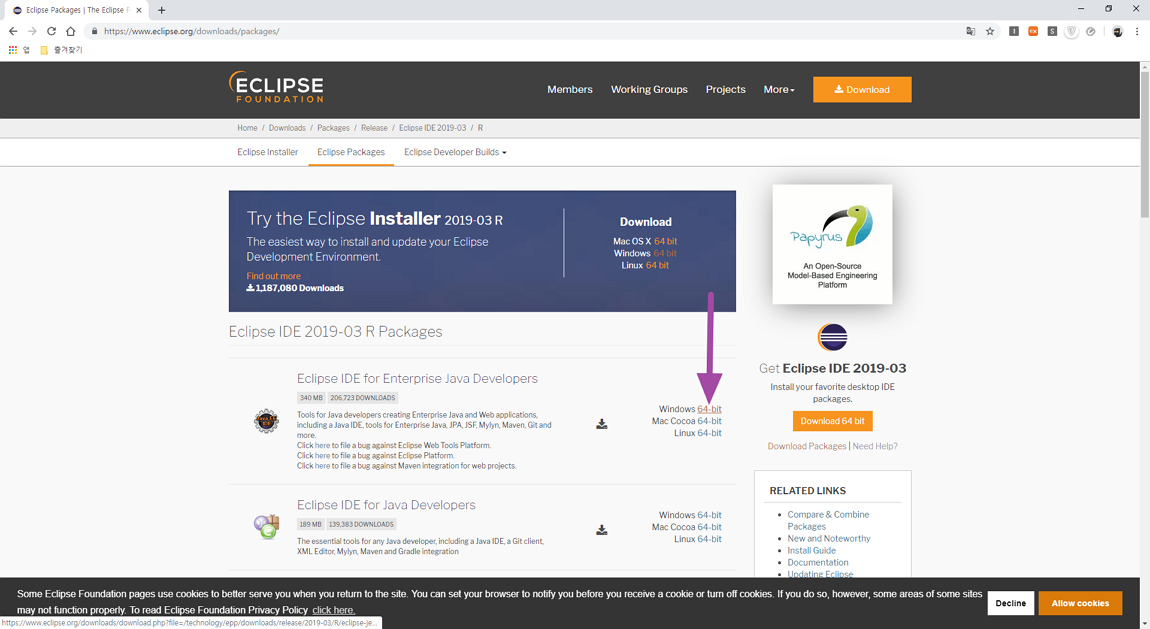Screen dimensions: 1150x629
Task: Open Eclipse IDE for Java Developers title
Action: [387, 504]
